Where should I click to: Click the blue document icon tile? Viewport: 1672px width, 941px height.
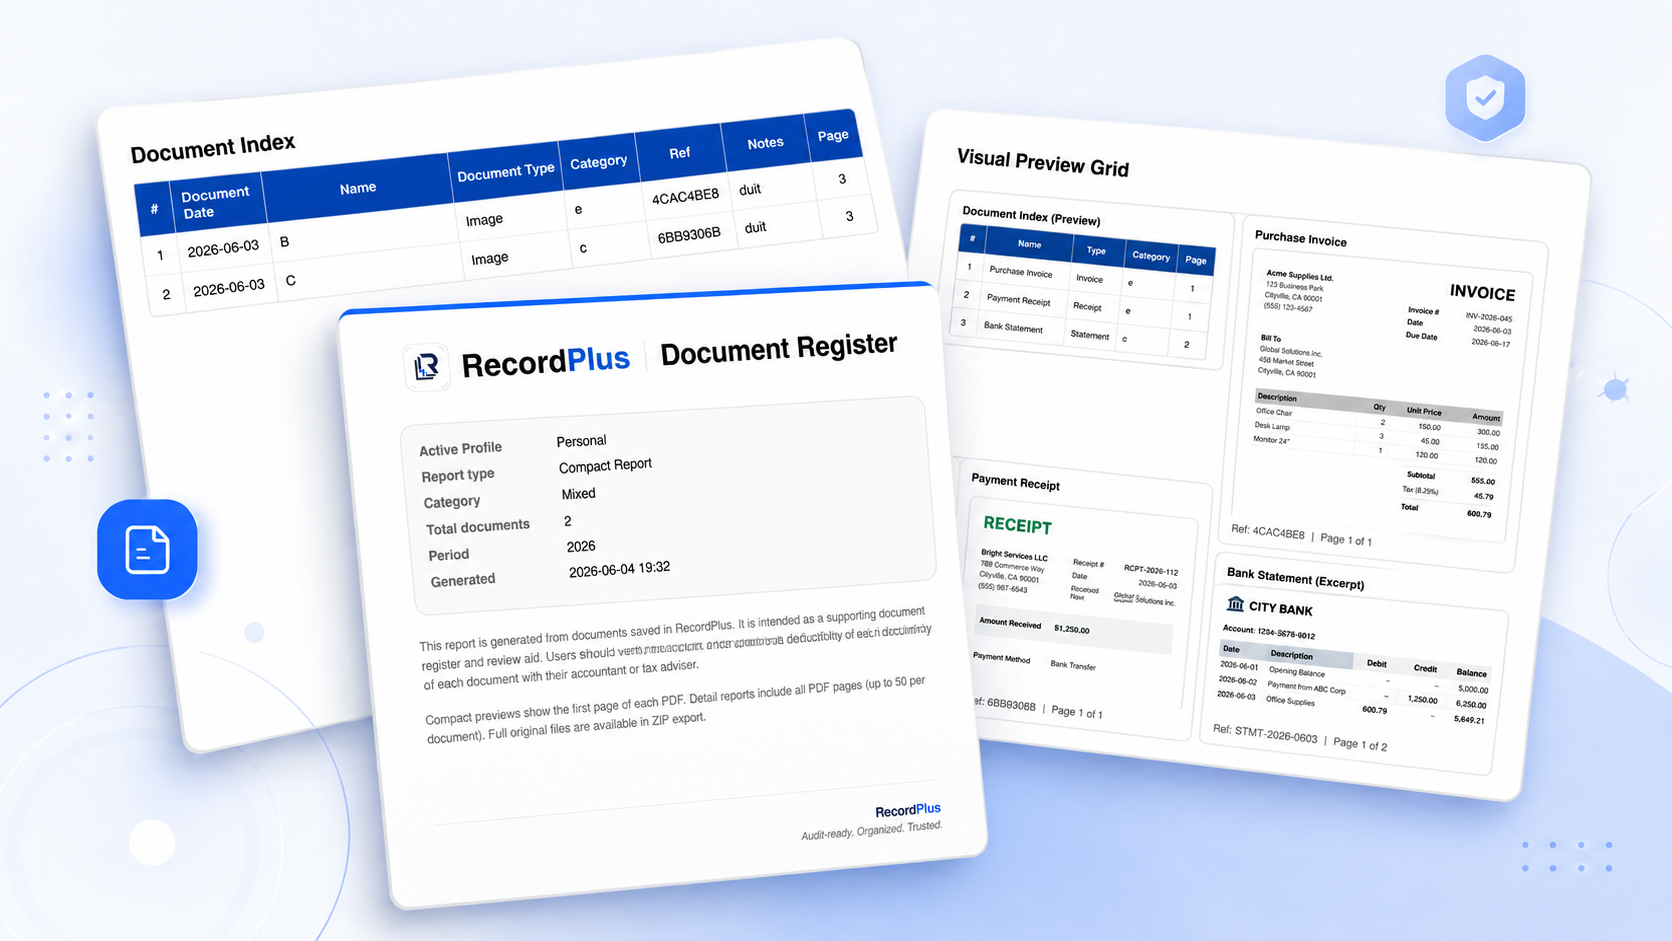coord(147,549)
